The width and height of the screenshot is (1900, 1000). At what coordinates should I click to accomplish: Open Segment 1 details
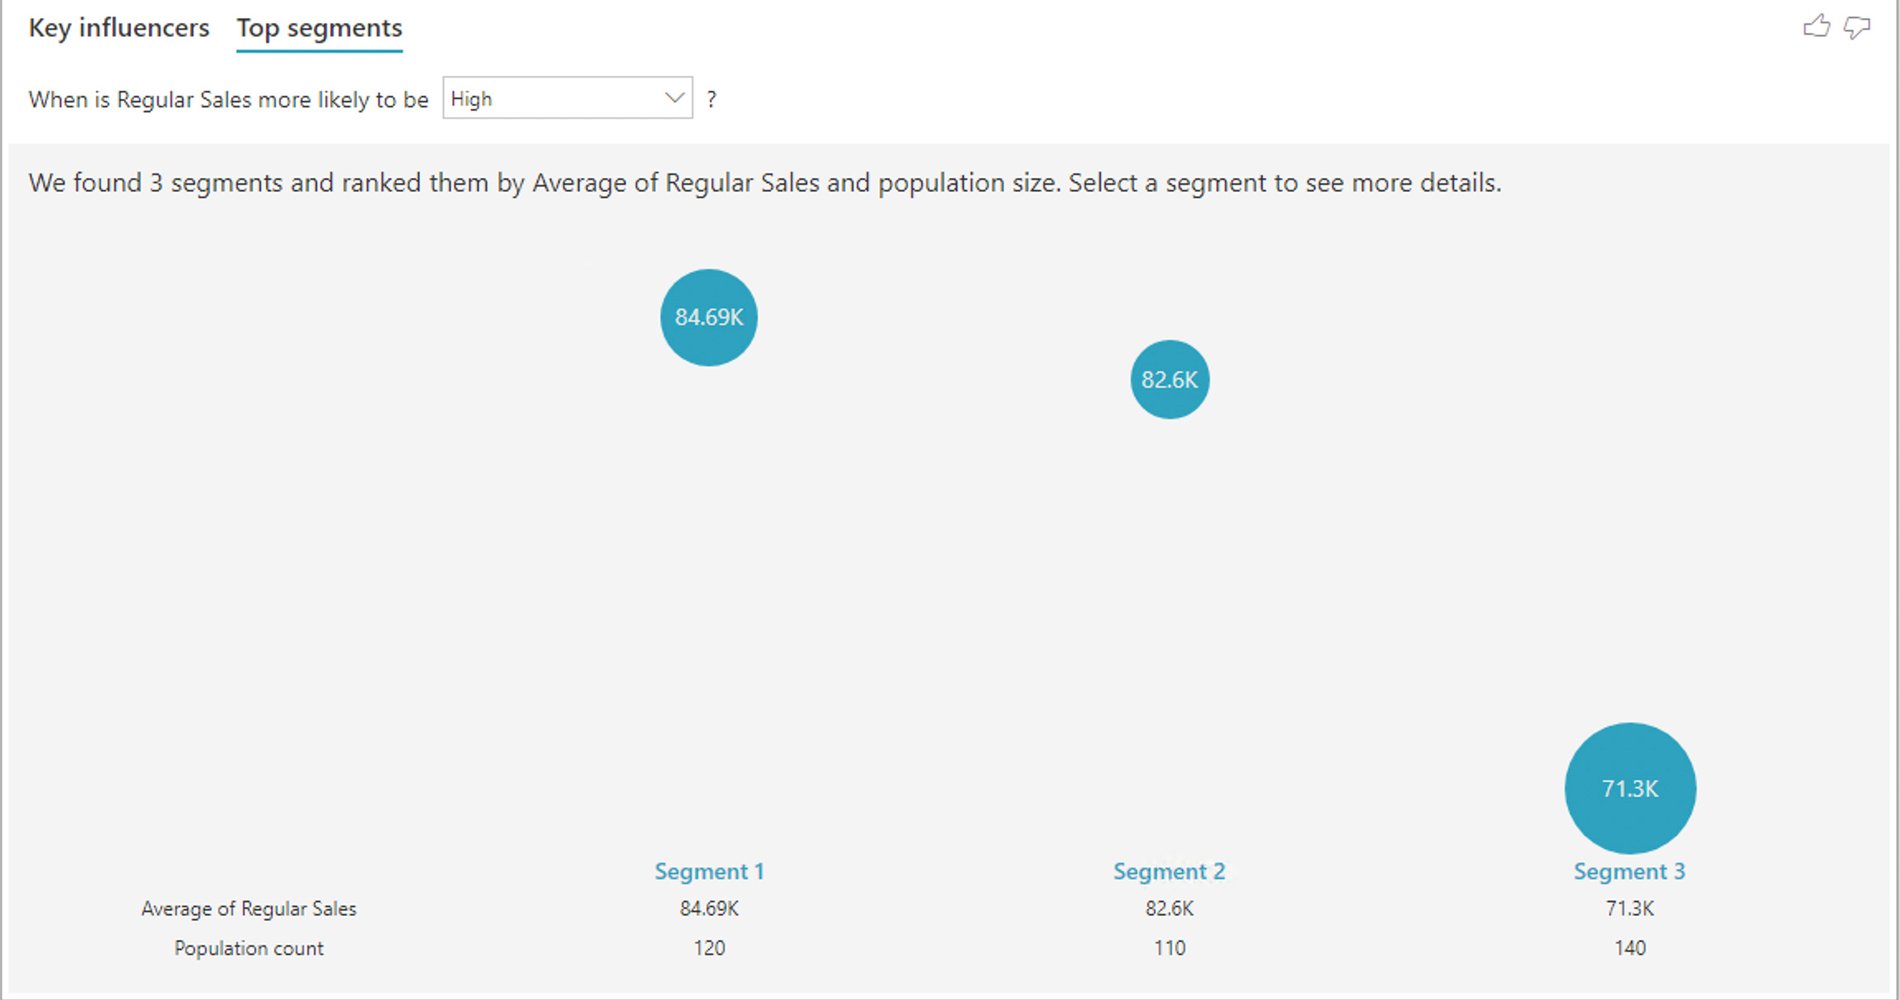pos(708,871)
